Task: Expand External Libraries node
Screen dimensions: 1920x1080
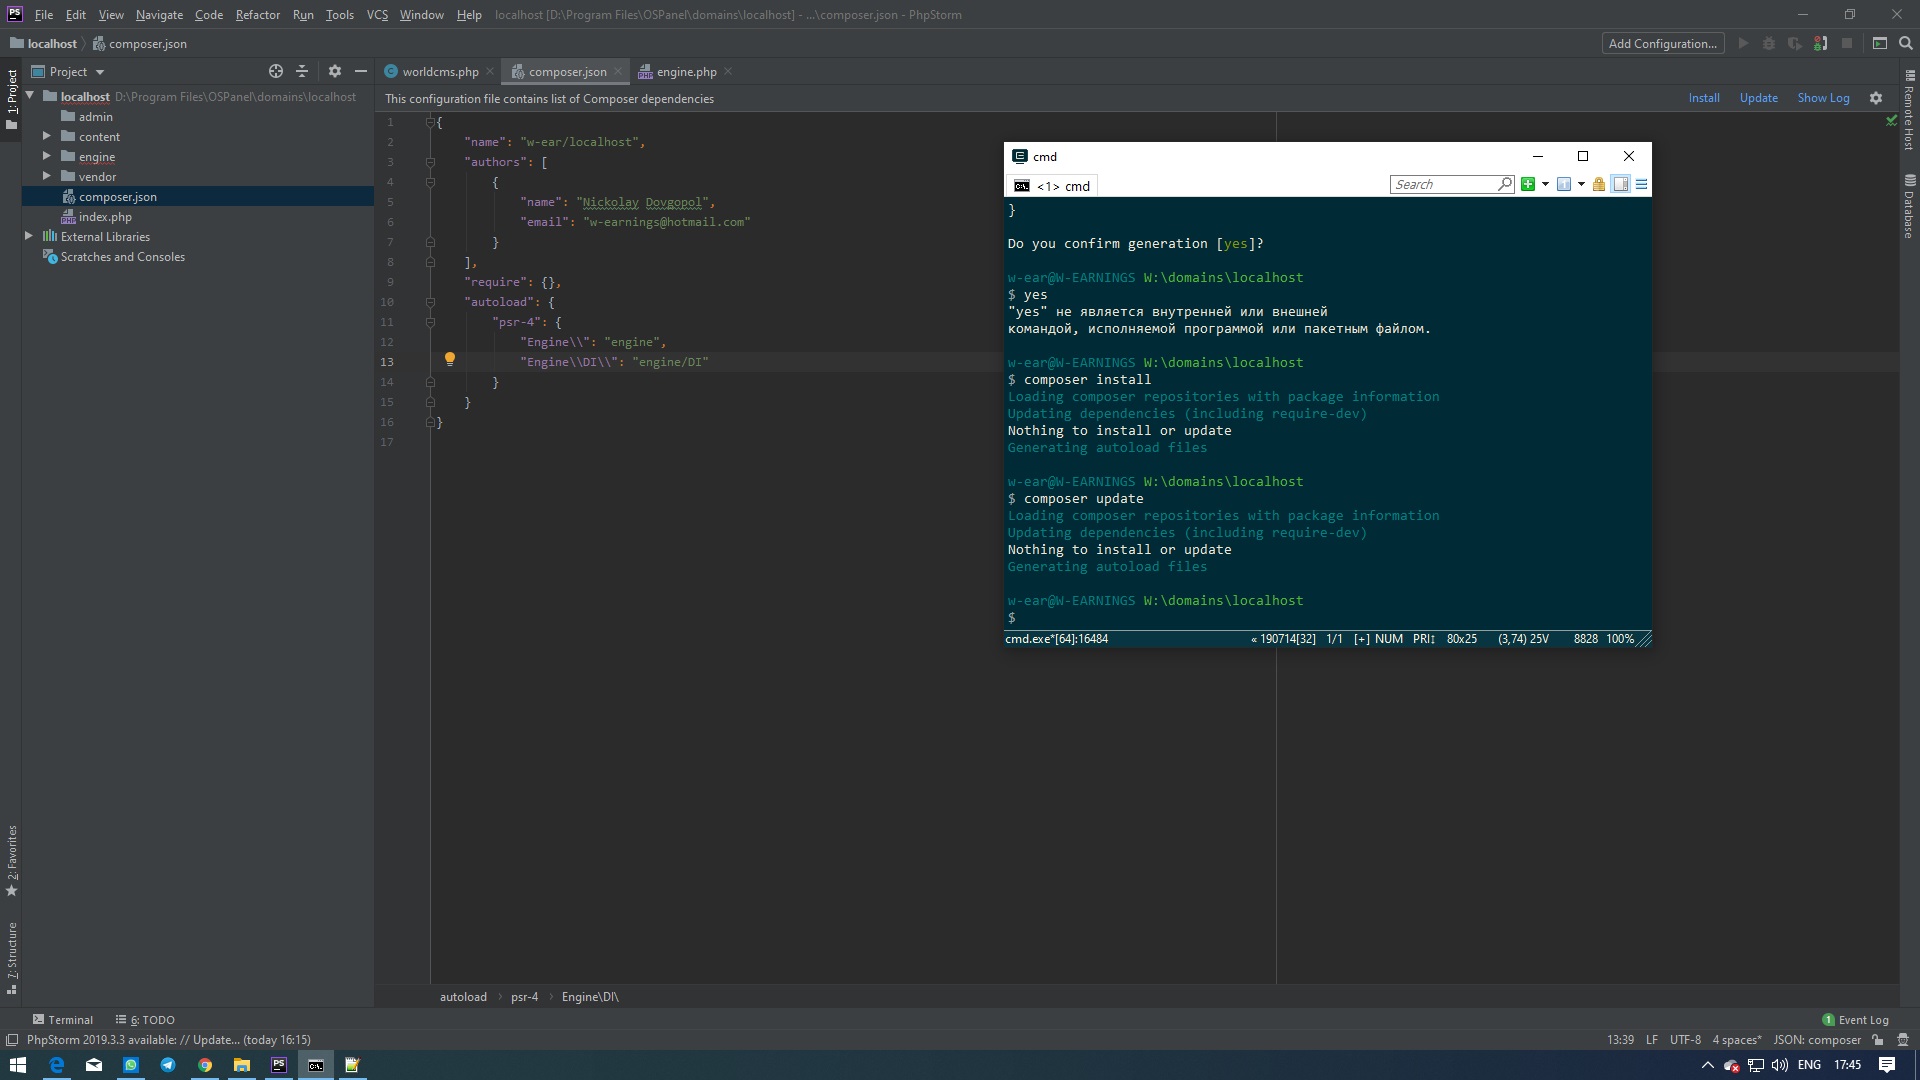Action: [29, 236]
